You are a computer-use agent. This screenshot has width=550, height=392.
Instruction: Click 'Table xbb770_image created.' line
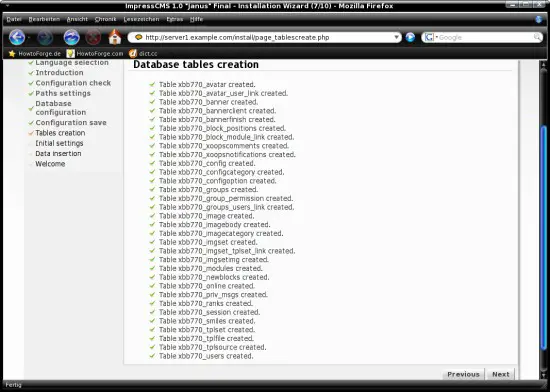click(207, 216)
